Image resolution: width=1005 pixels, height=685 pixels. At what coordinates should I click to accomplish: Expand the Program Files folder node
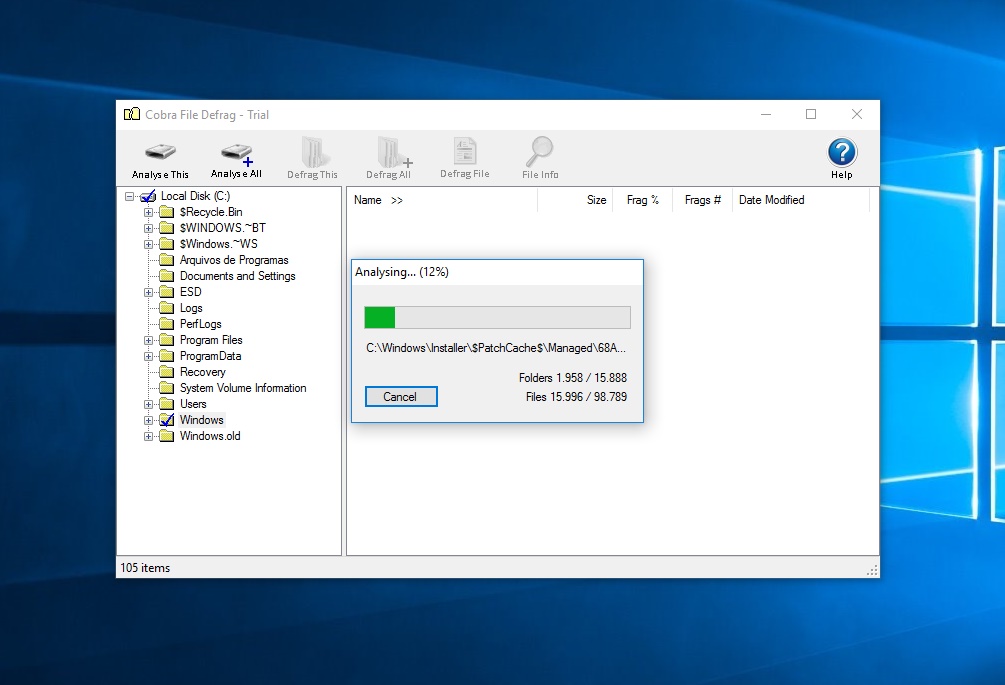pos(149,340)
